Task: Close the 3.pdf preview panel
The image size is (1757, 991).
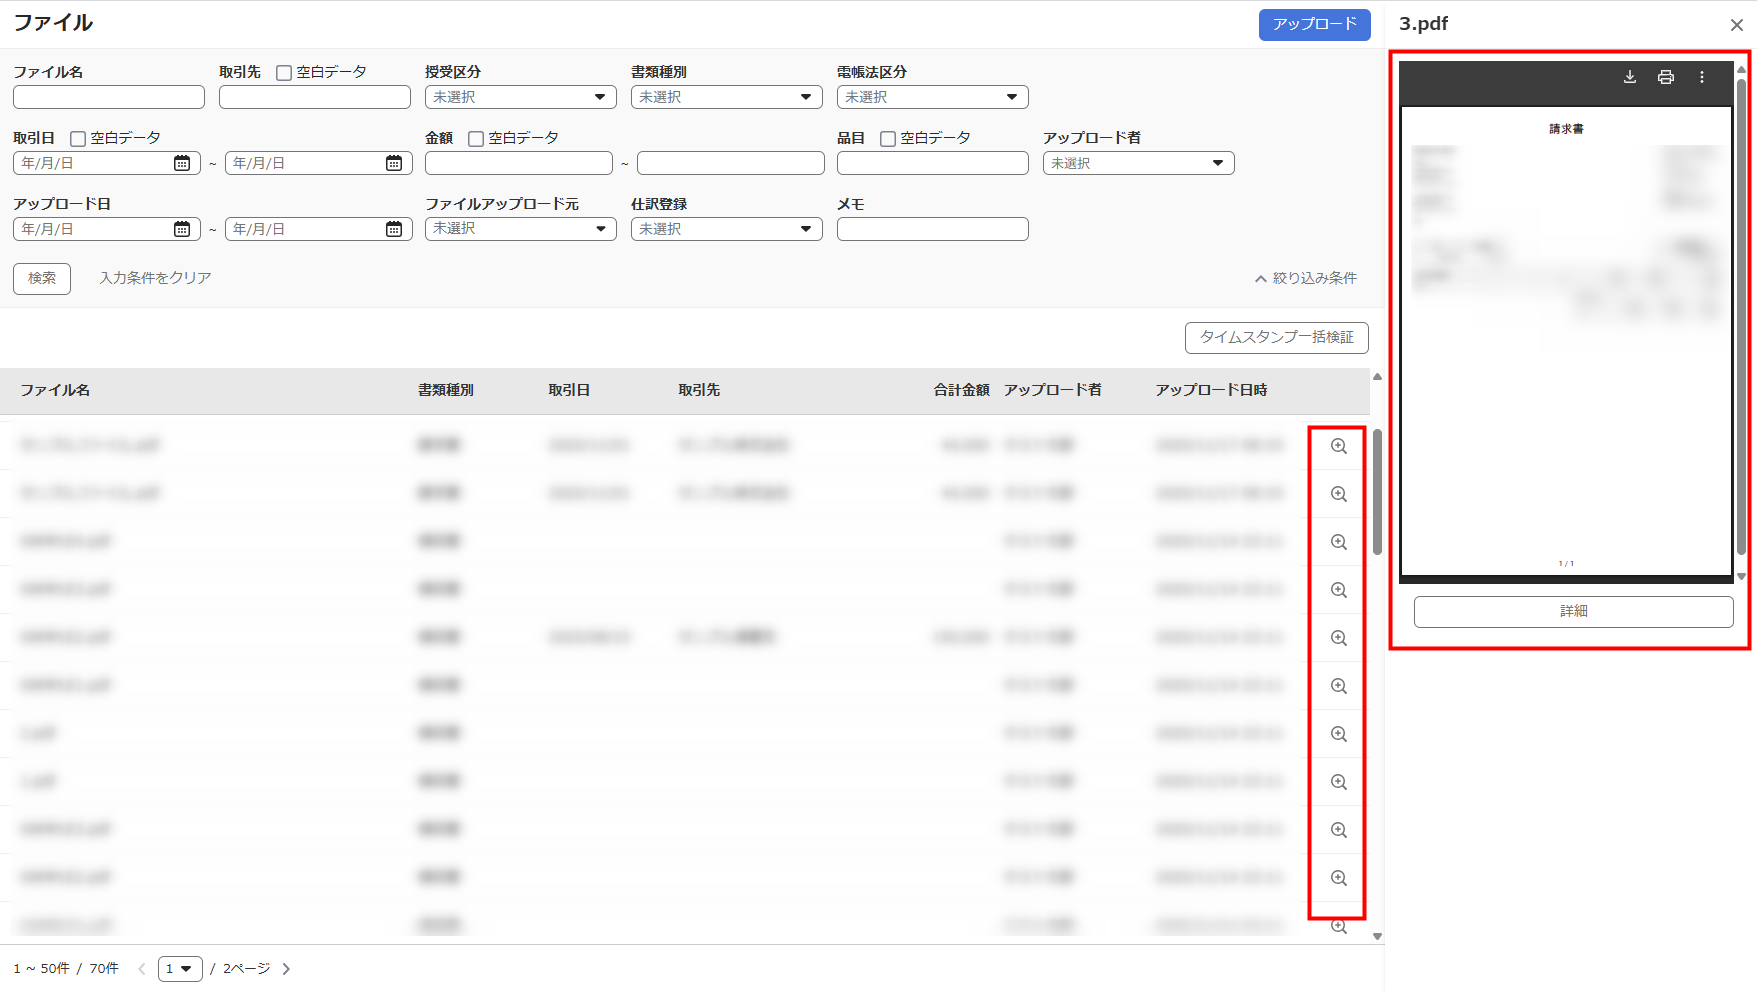Action: coord(1736,25)
